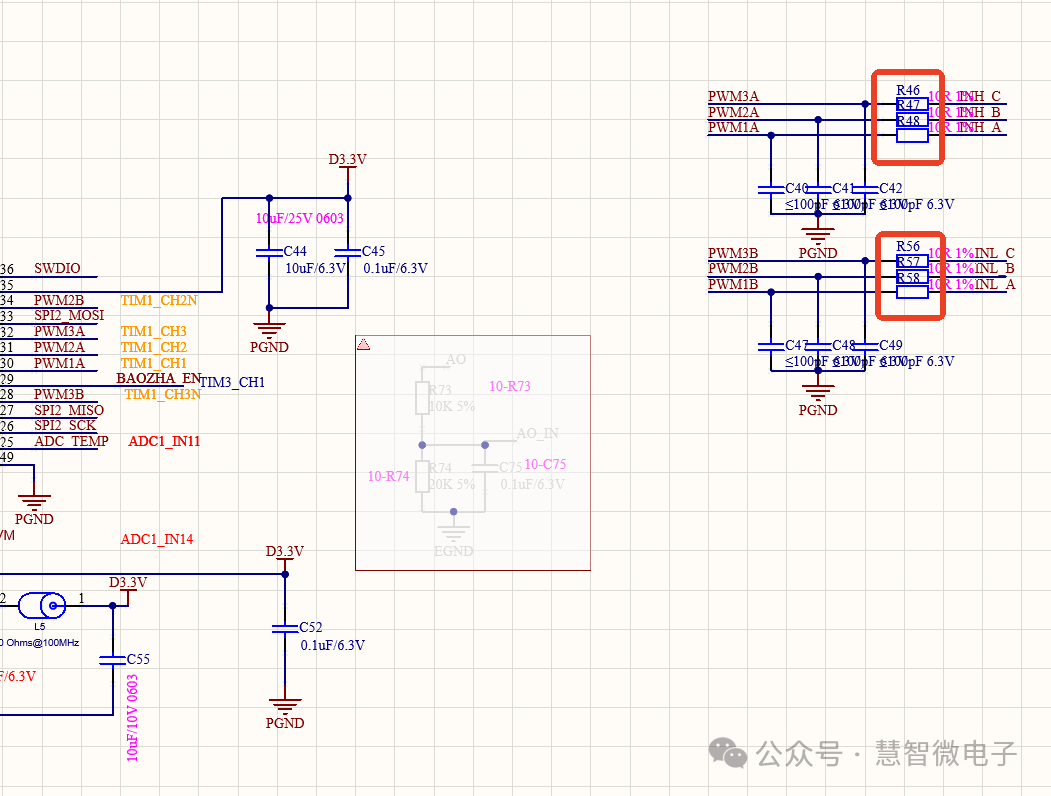The image size is (1051, 796).
Task: Select capacitor C52 symbol
Action: click(285, 628)
